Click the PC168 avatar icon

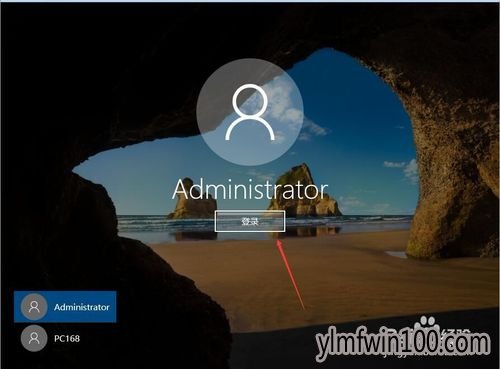click(34, 338)
